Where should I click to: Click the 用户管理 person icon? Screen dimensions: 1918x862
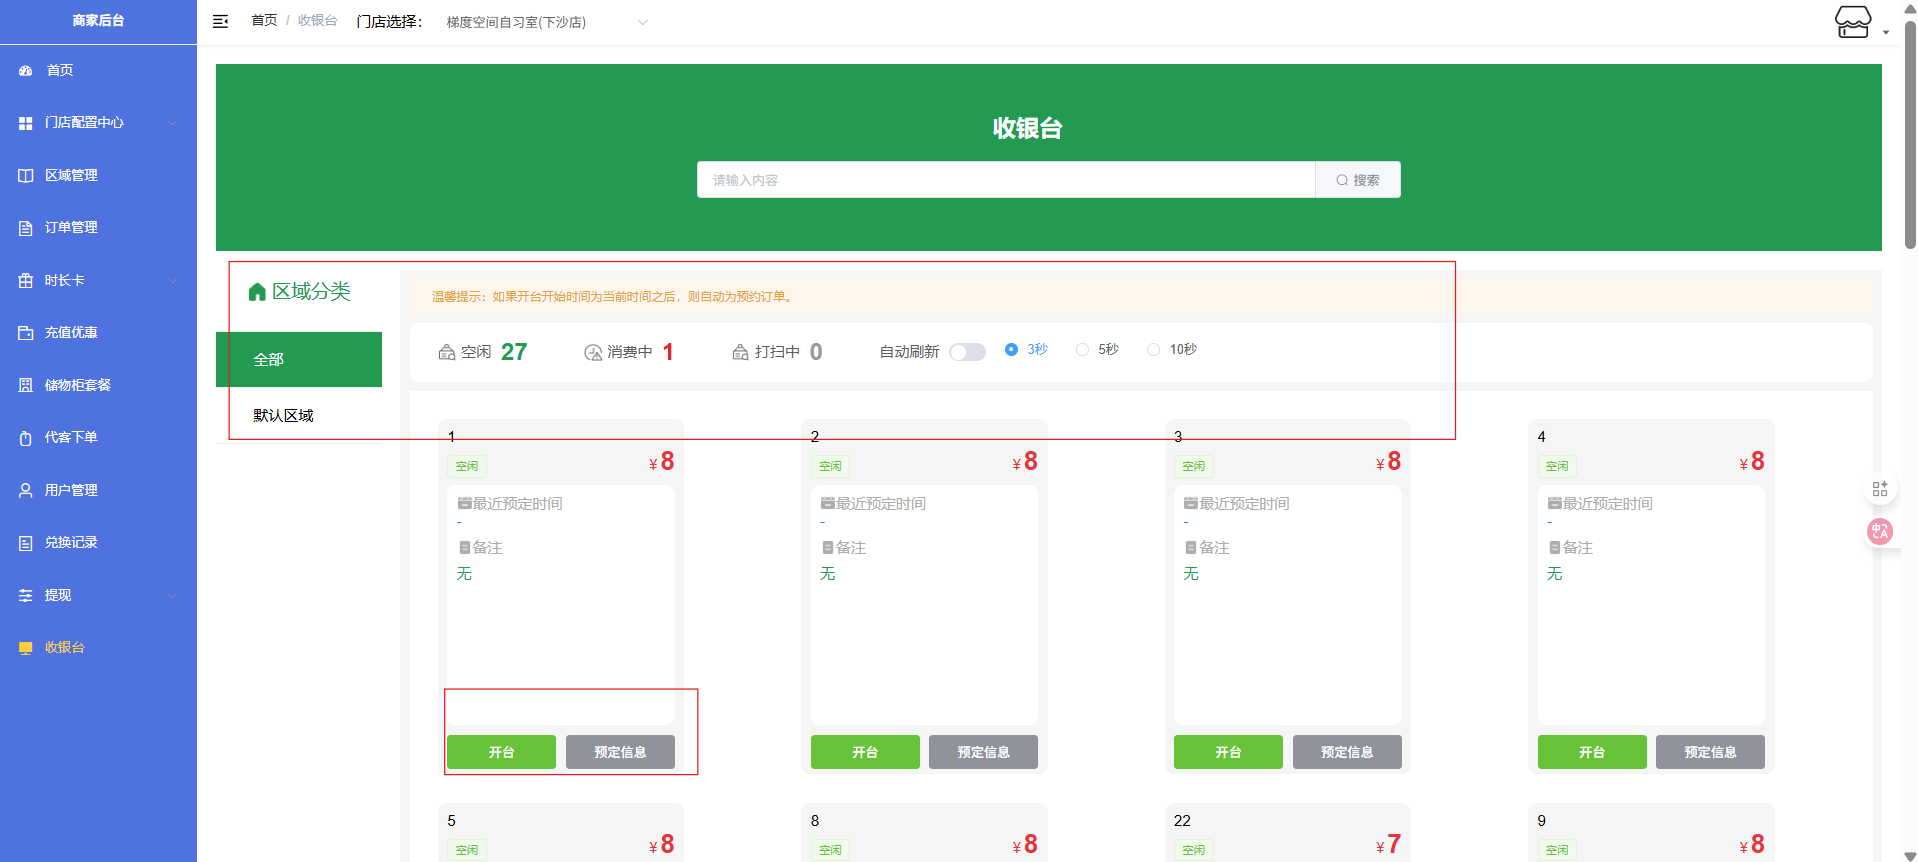[26, 490]
